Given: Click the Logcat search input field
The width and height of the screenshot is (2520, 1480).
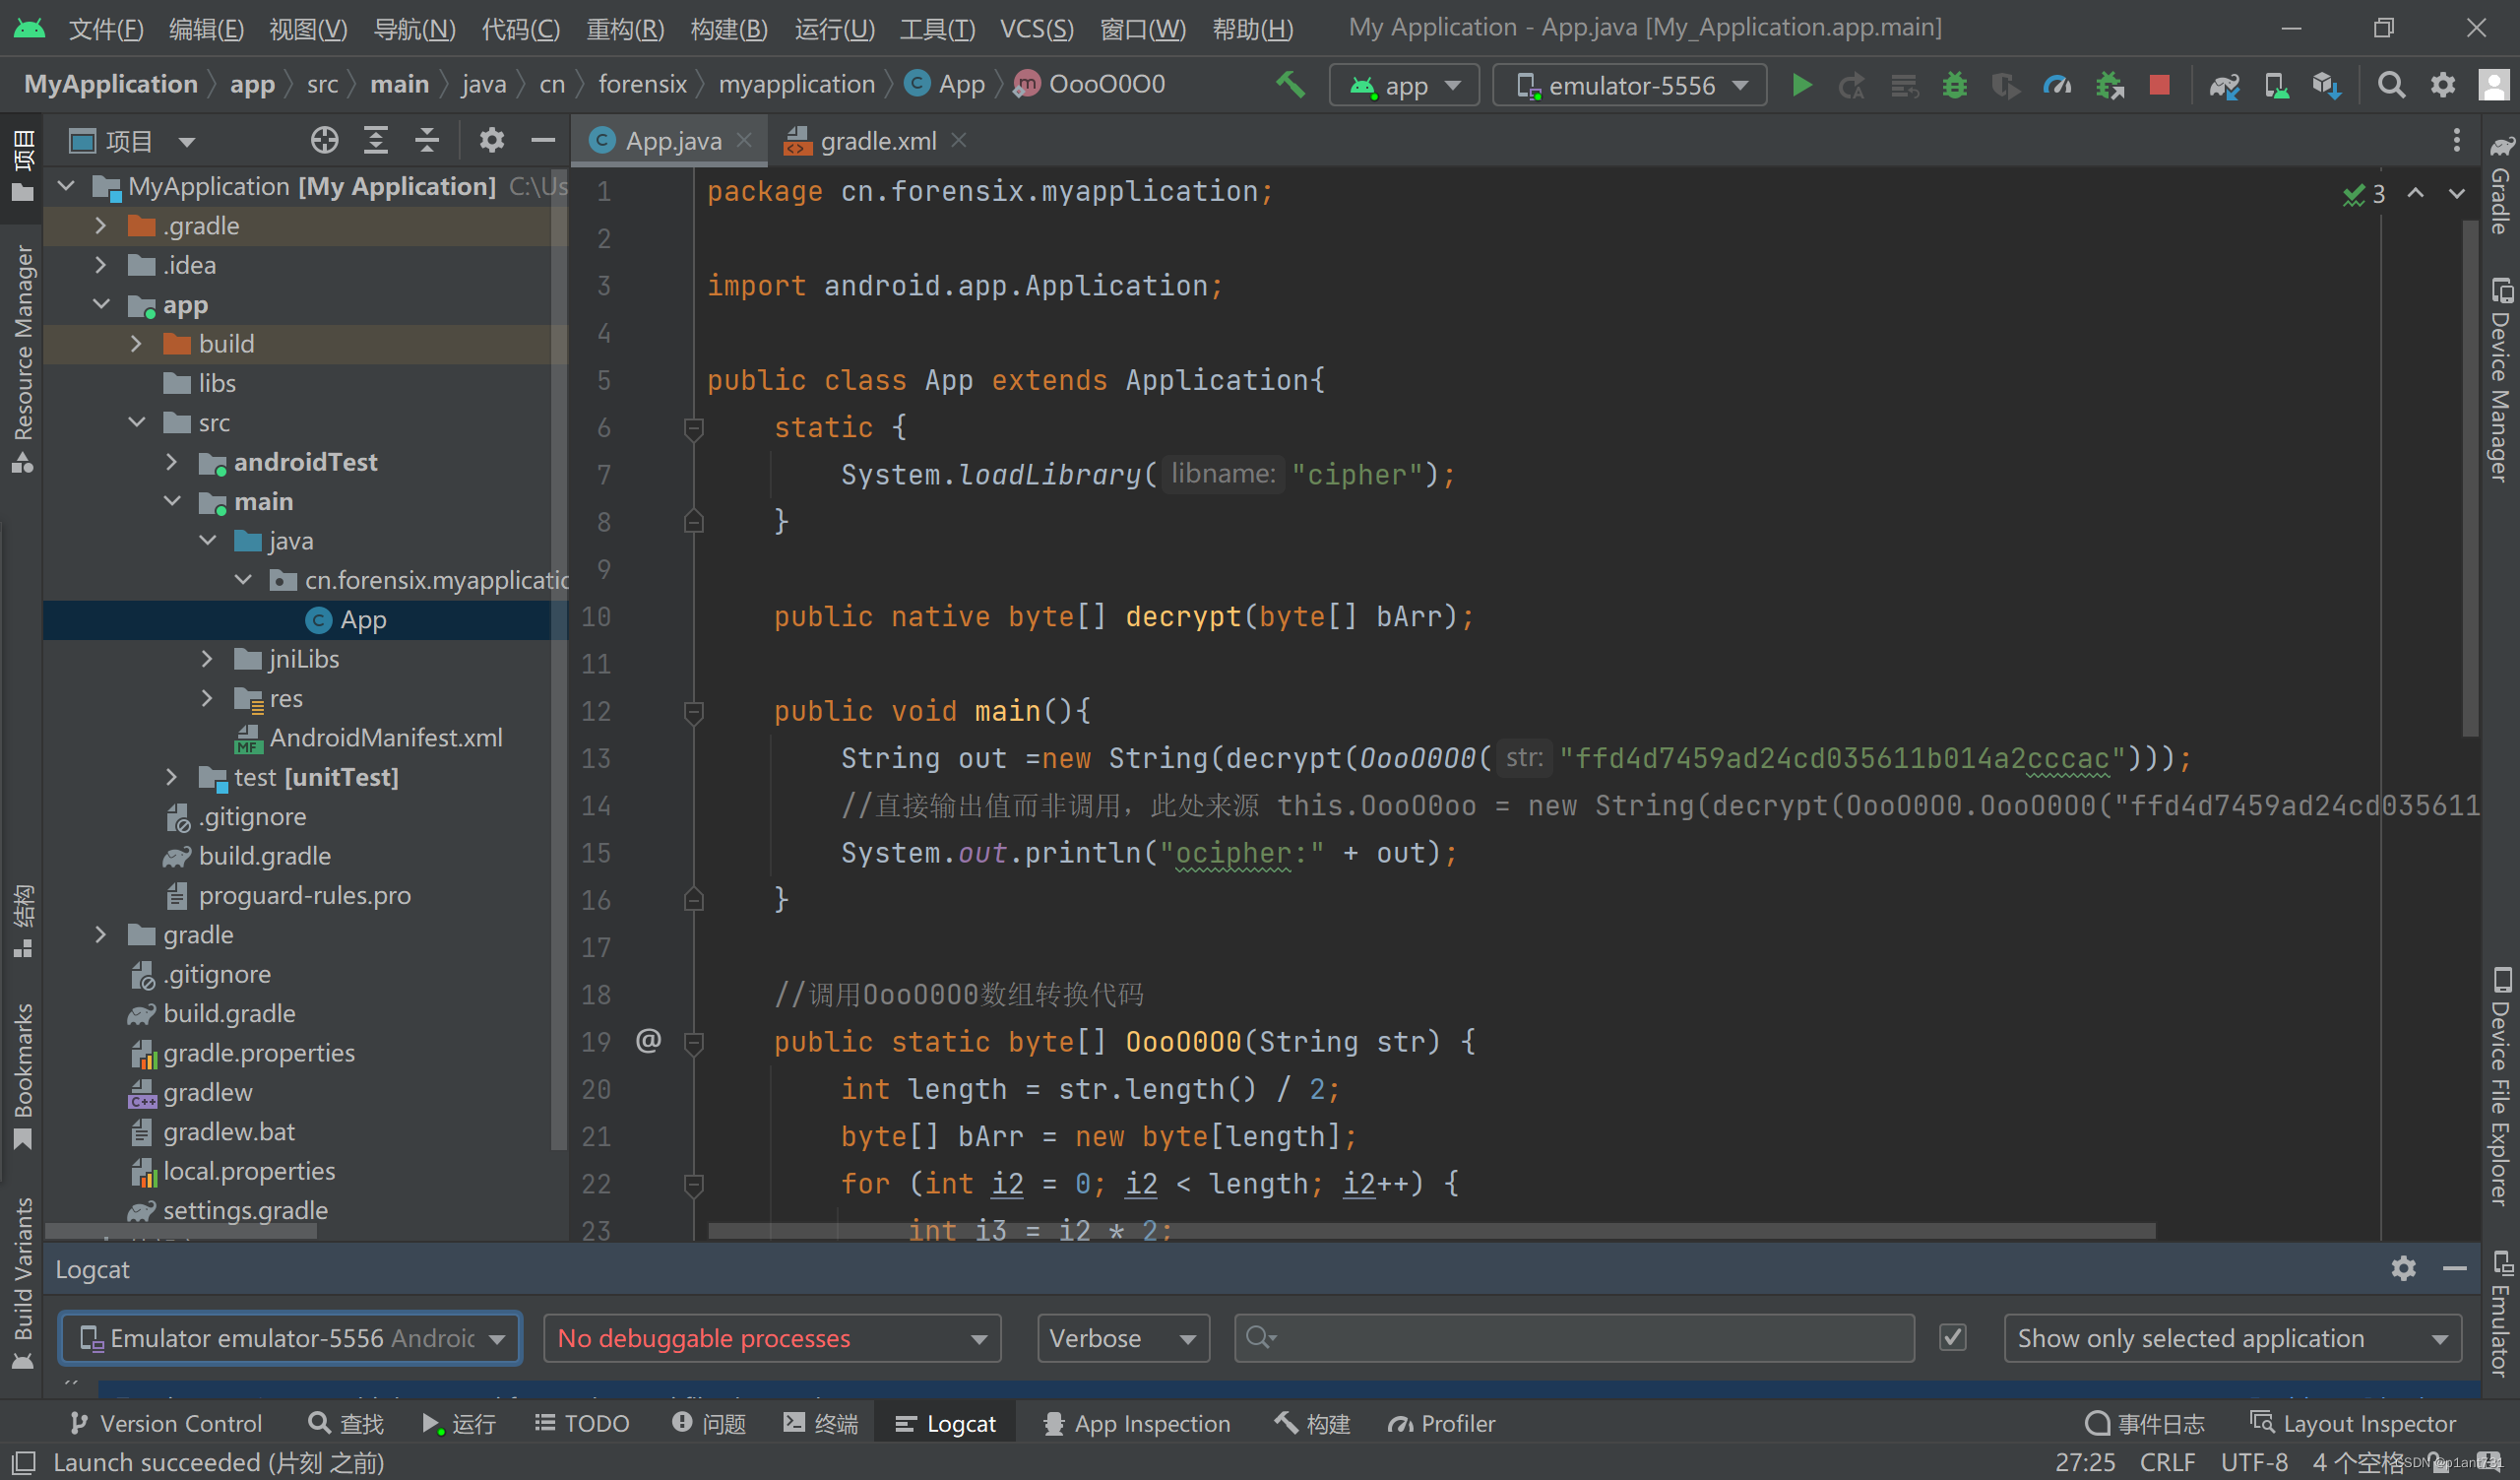Looking at the screenshot, I should pos(1574,1338).
